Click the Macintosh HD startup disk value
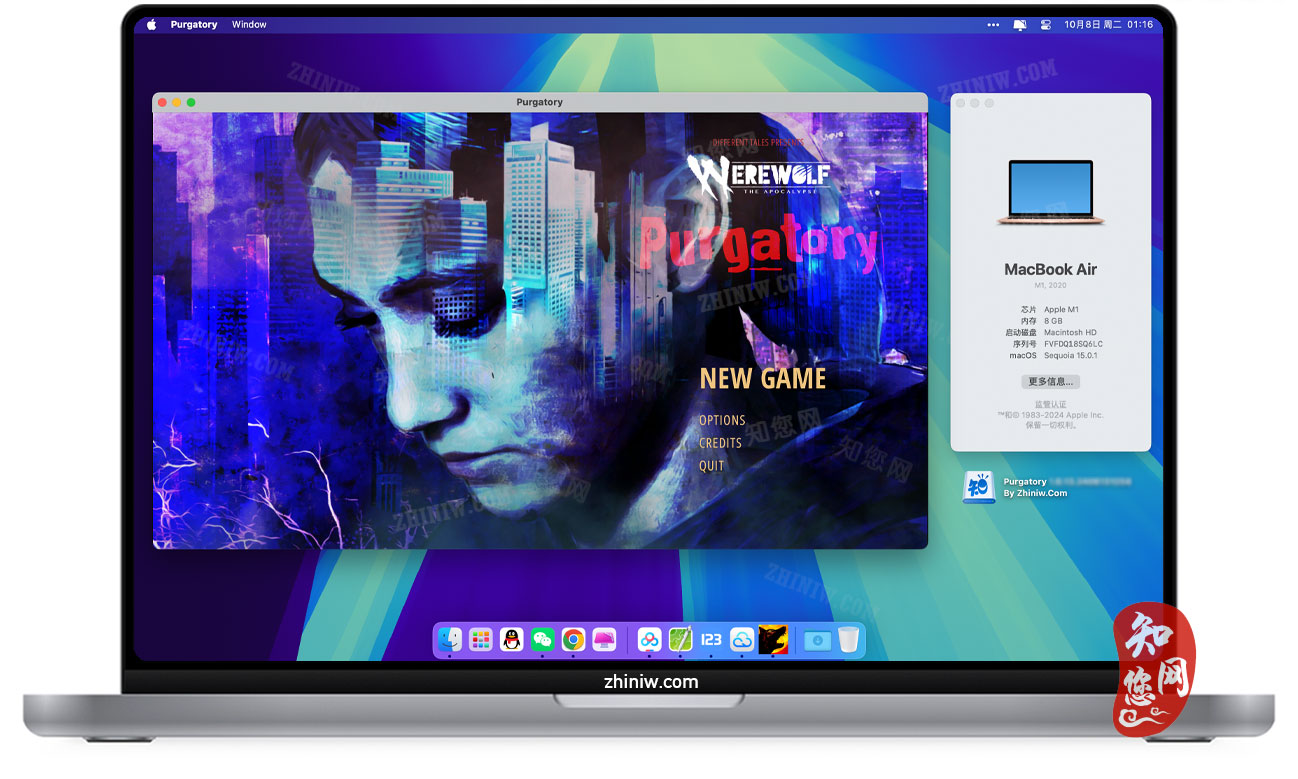1298x779 pixels. pyautogui.click(x=1070, y=332)
